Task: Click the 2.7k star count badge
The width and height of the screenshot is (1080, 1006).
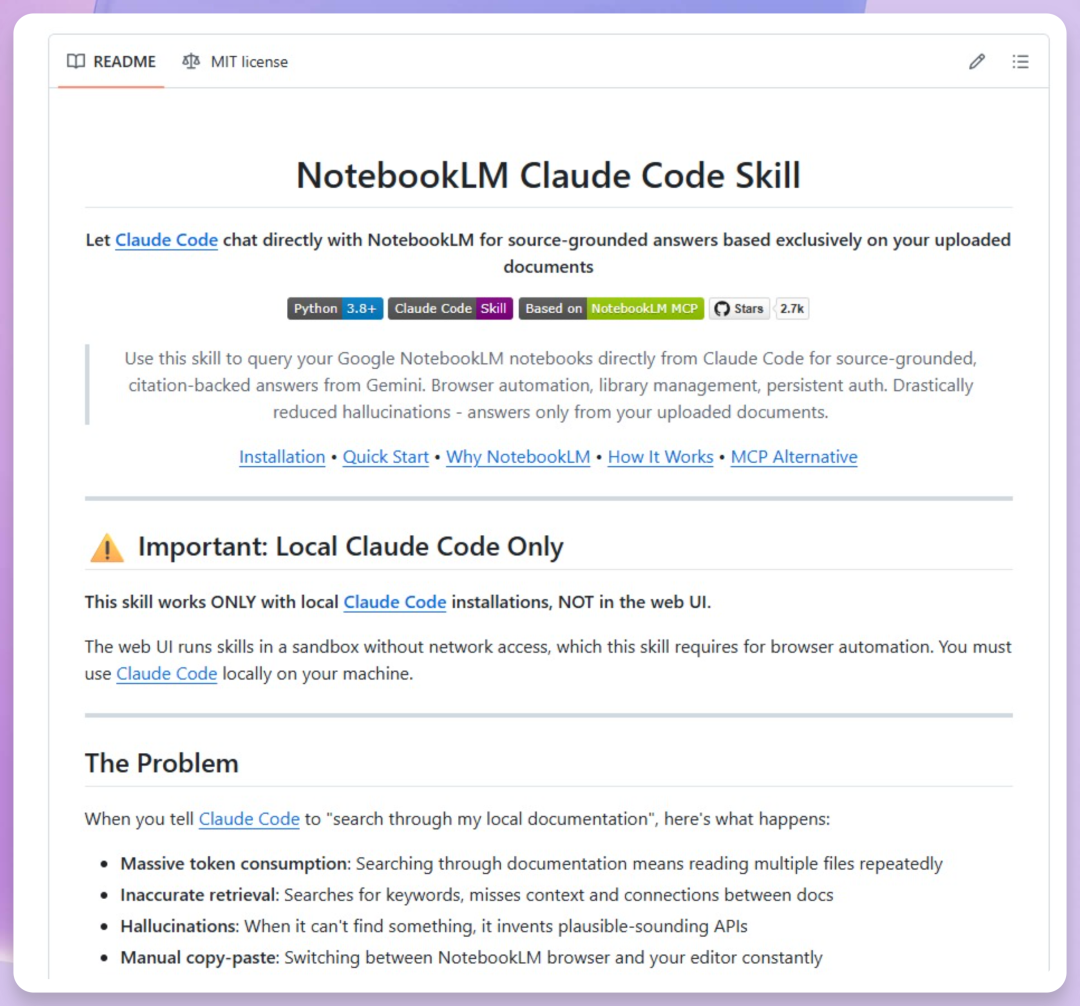Action: click(x=791, y=308)
